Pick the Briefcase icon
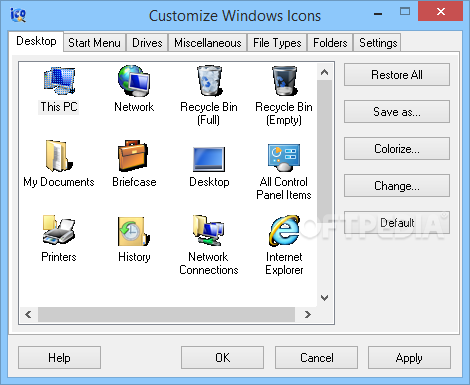The image size is (470, 385). tap(133, 156)
